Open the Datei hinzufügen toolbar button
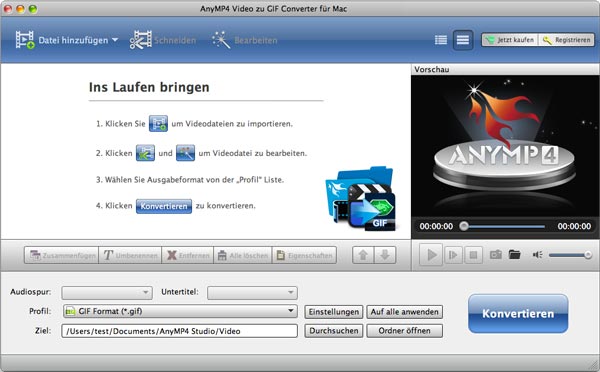The height and width of the screenshot is (372, 600). (67, 40)
